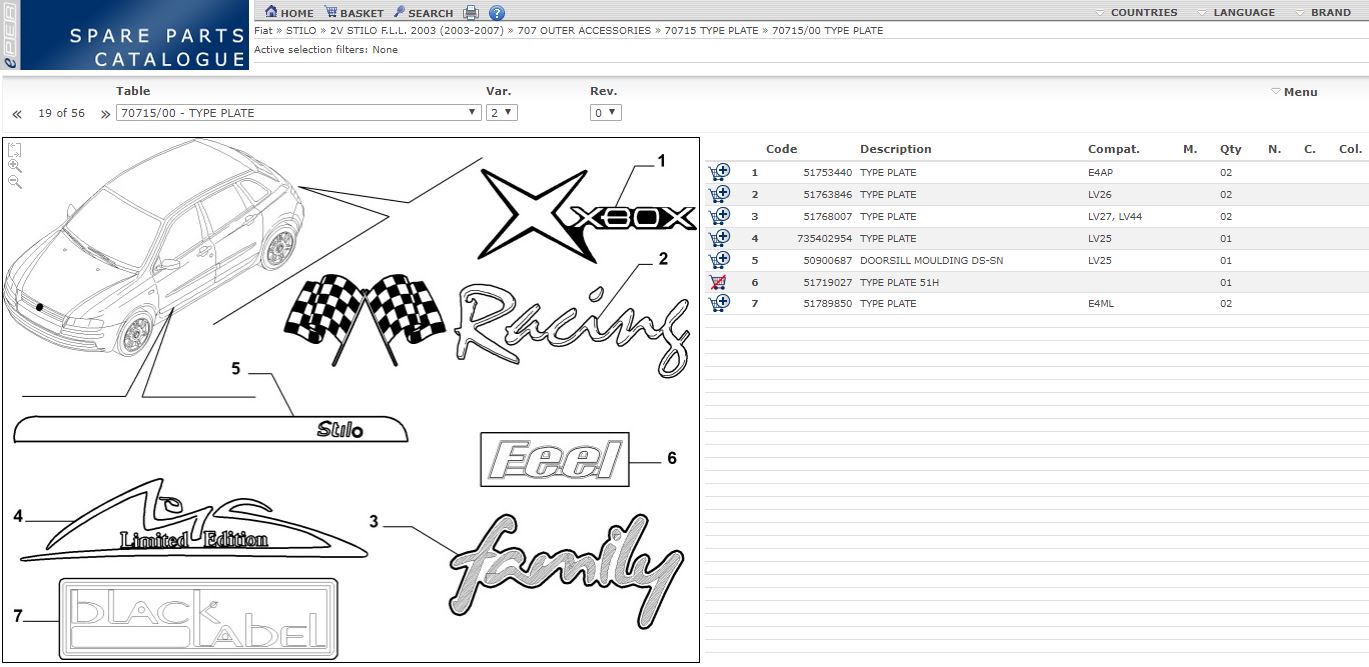Click the 2V STILO F.L.L. 2003 breadcrumb
Image resolution: width=1369 pixels, height=667 pixels.
coord(417,31)
